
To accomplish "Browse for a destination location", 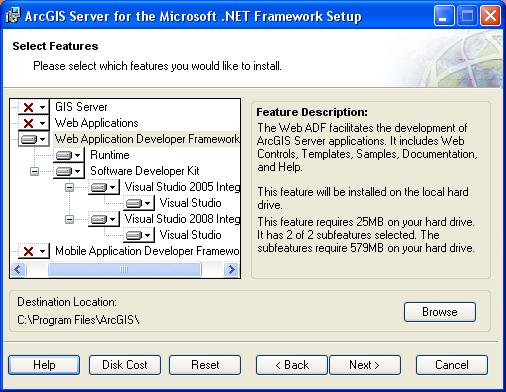I will point(440,312).
